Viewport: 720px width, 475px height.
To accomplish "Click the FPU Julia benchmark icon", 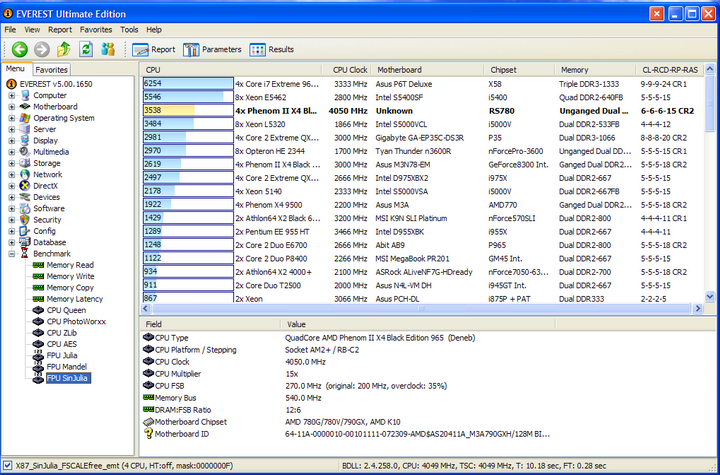I will tap(39, 356).
